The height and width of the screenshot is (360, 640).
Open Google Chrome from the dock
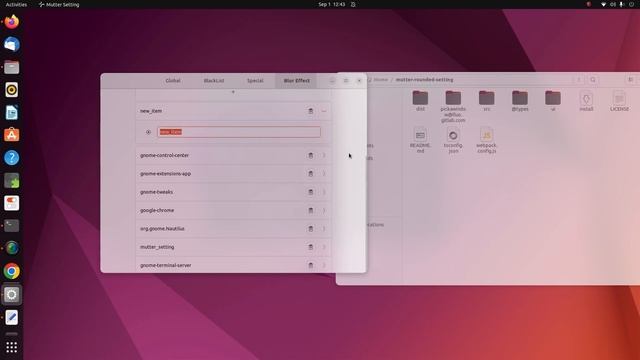point(11,271)
